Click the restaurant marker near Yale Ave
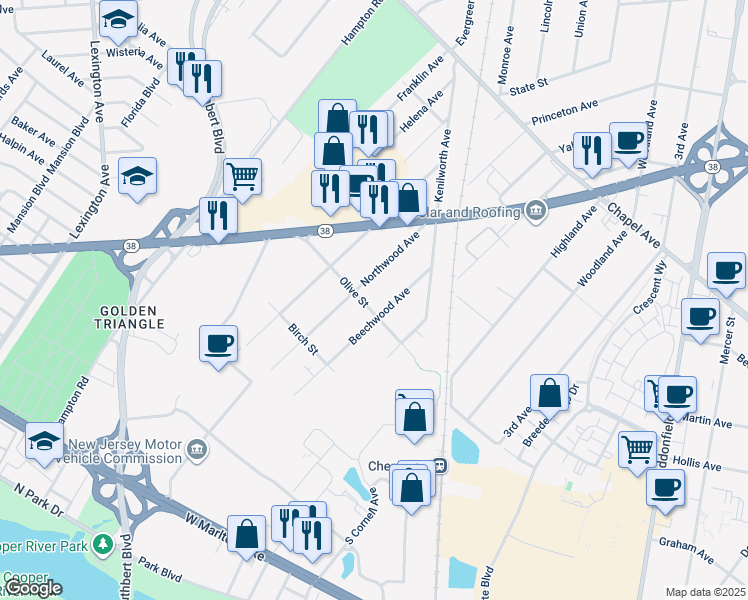Screen dimensions: 748x600 [592, 153]
